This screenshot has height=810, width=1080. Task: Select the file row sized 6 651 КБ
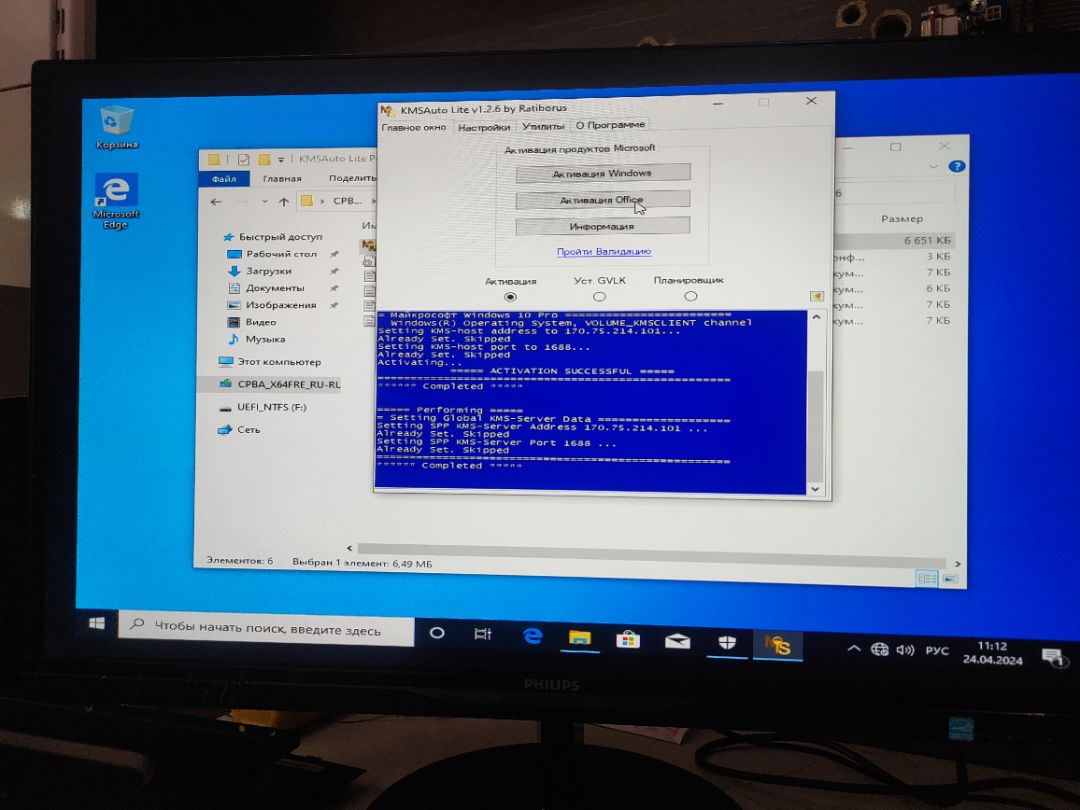[894, 240]
